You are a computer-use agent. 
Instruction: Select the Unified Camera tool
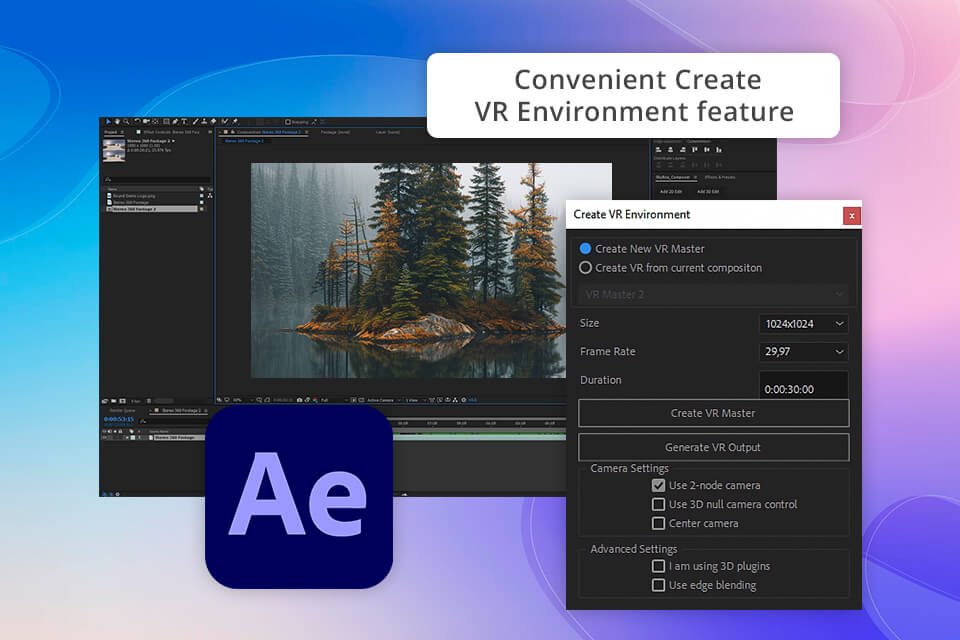(146, 122)
